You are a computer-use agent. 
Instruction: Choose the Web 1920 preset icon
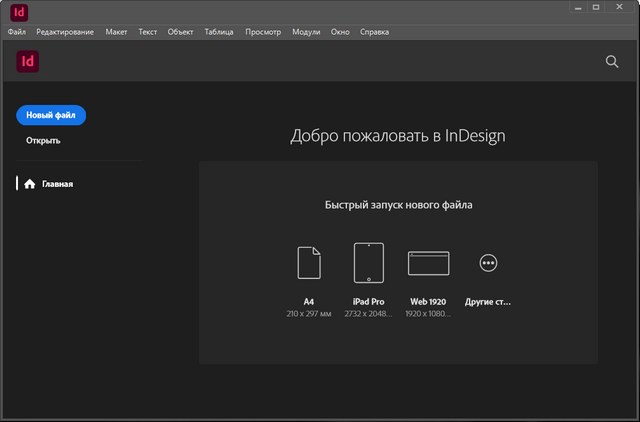(429, 263)
